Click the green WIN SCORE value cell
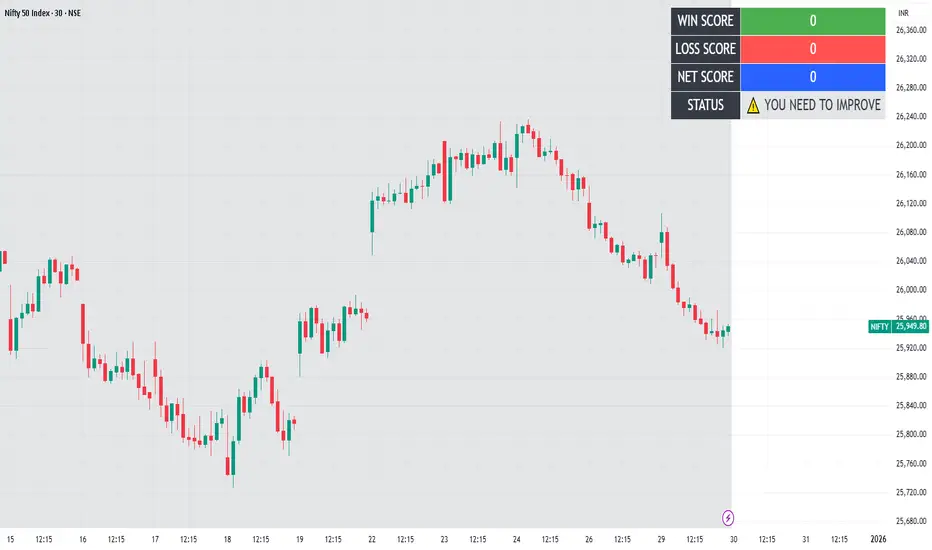Image resolution: width=932 pixels, height=550 pixels. click(x=813, y=21)
